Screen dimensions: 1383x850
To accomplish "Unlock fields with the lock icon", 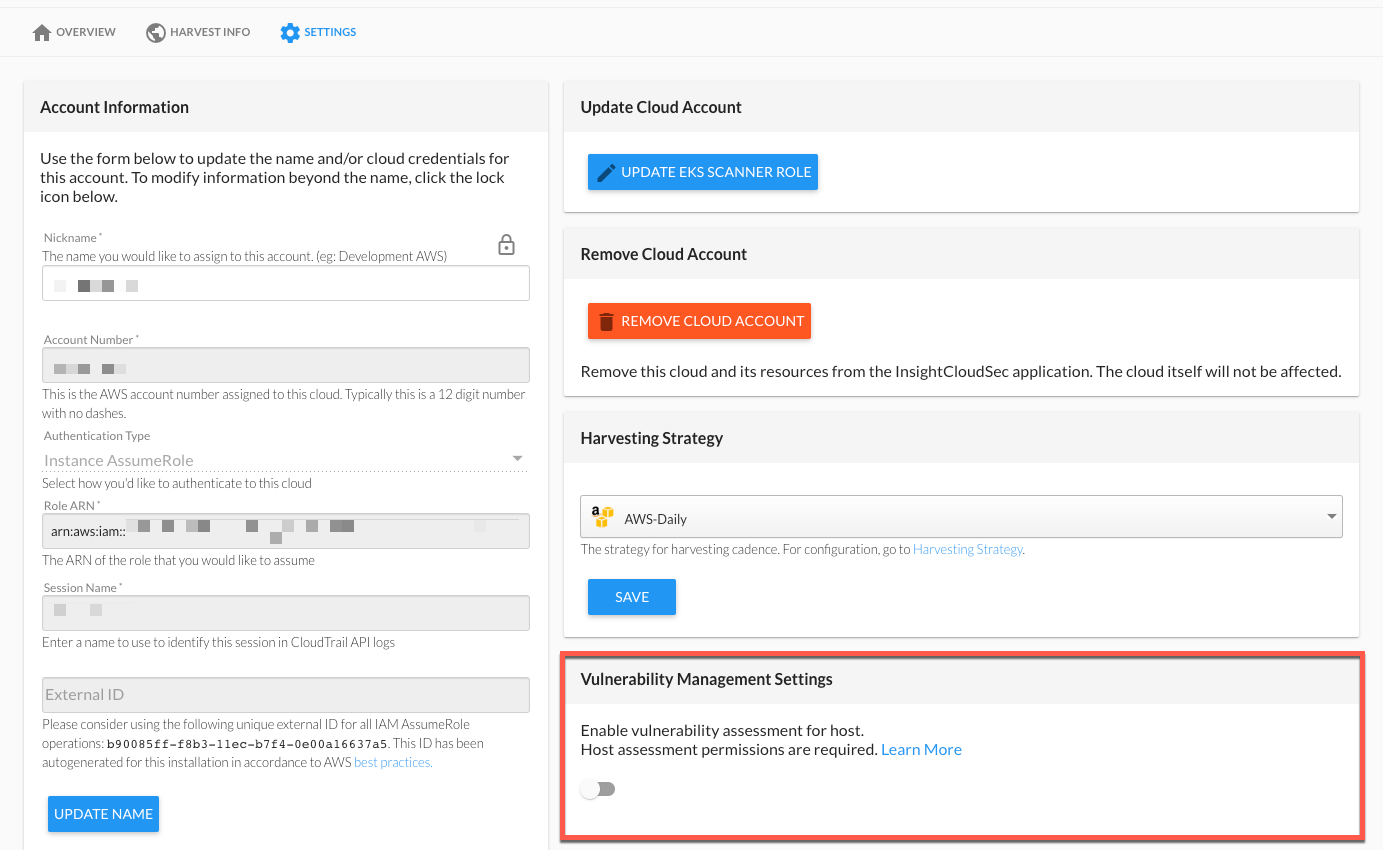I will pos(507,244).
